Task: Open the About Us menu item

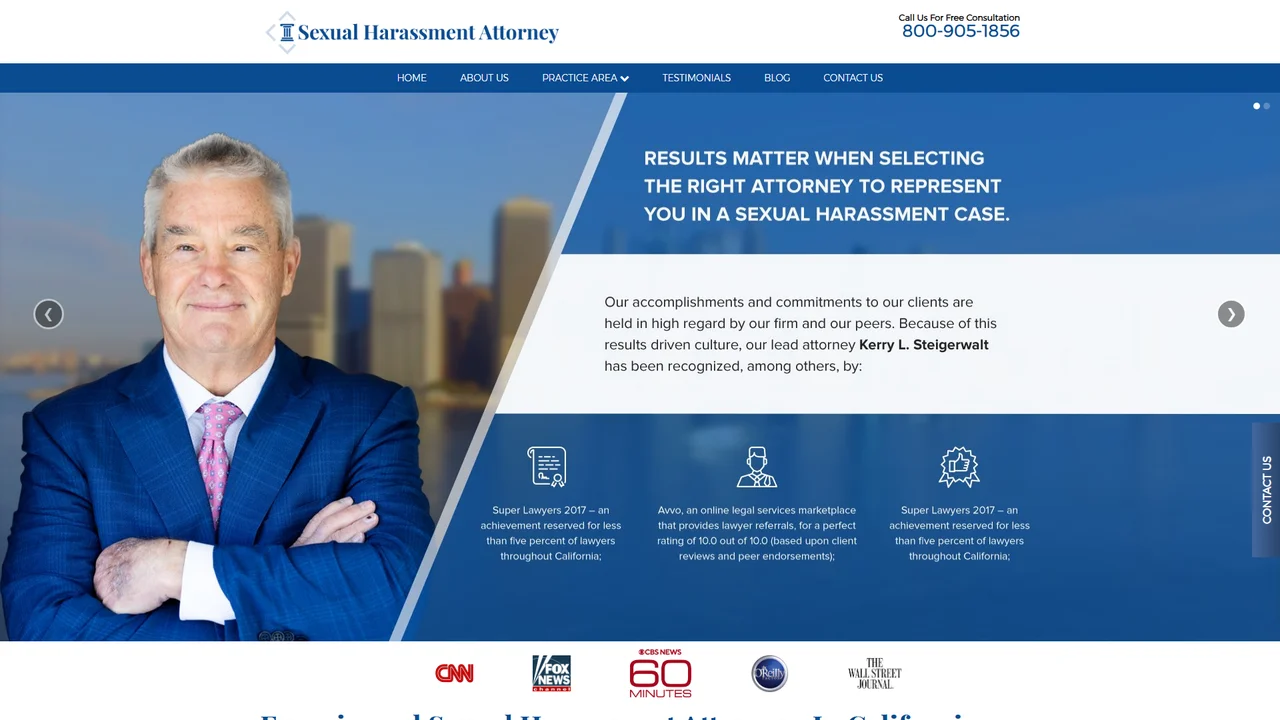Action: pos(484,78)
